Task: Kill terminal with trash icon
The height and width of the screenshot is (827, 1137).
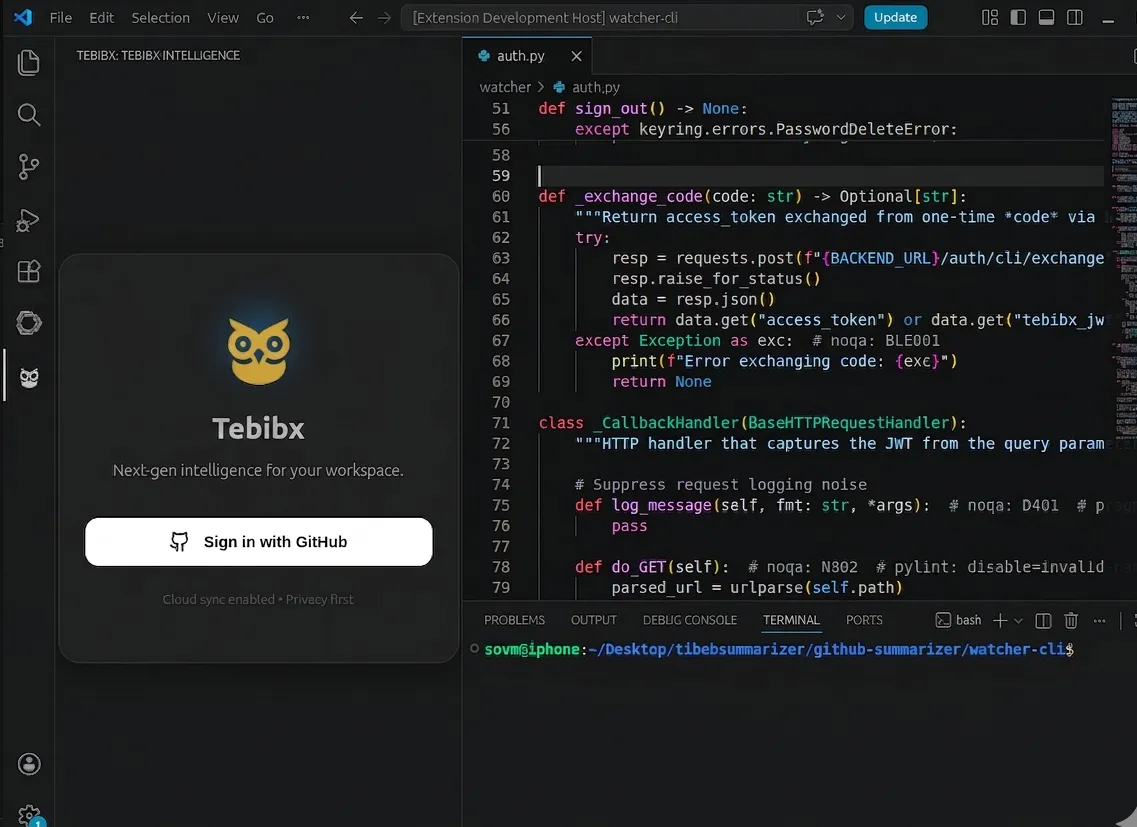Action: (x=1070, y=620)
